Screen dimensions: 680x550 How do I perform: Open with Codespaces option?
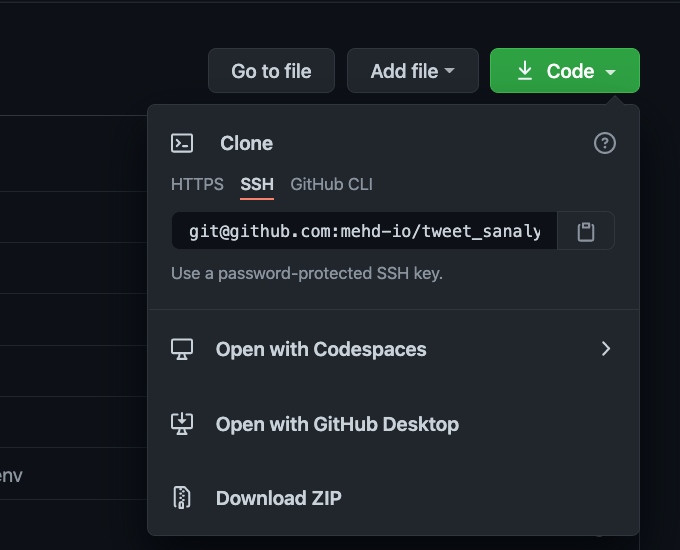(393, 349)
